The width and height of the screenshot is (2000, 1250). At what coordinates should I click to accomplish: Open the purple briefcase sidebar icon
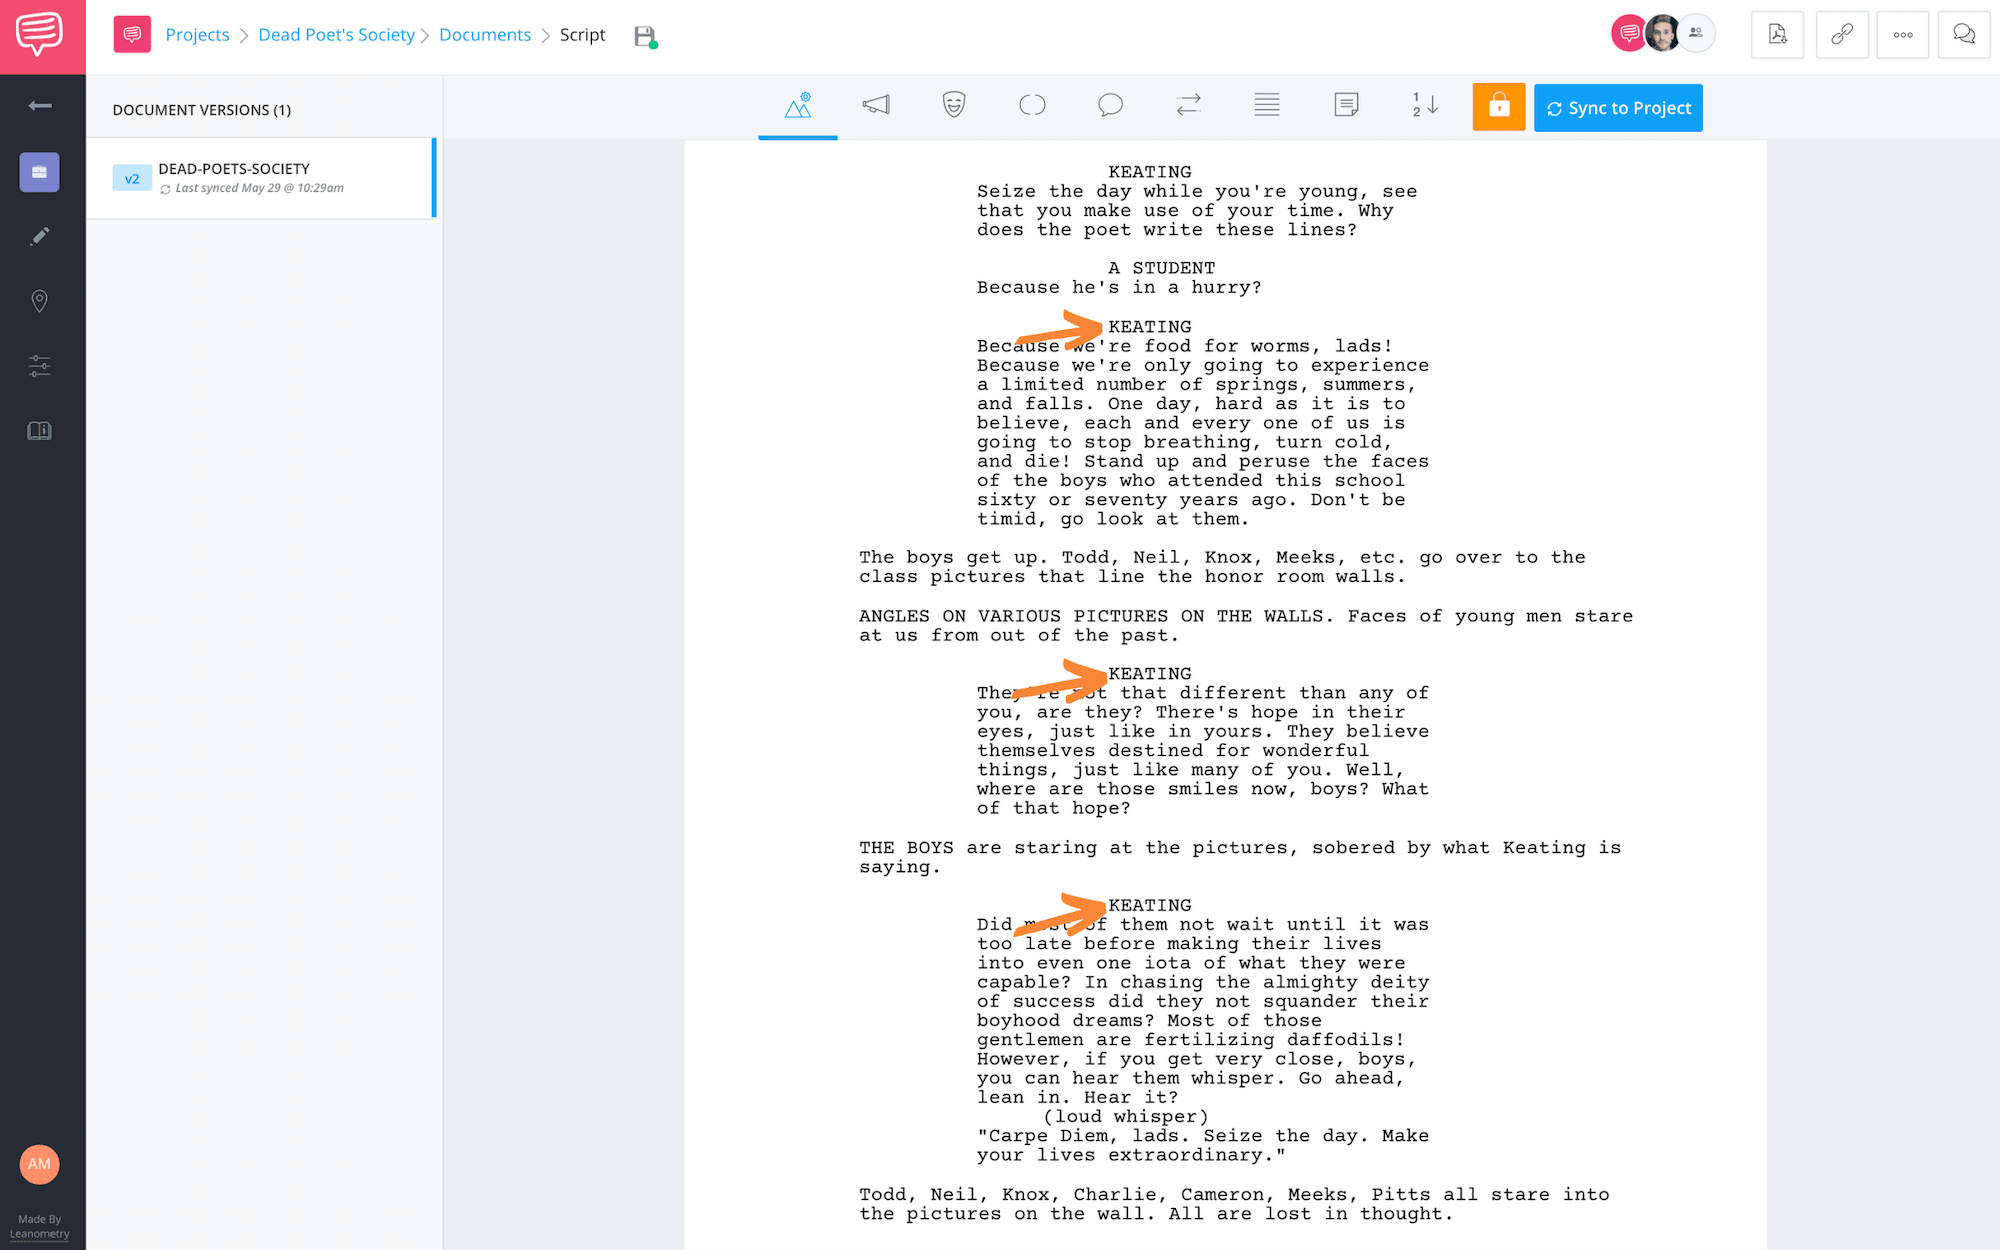[x=40, y=172]
